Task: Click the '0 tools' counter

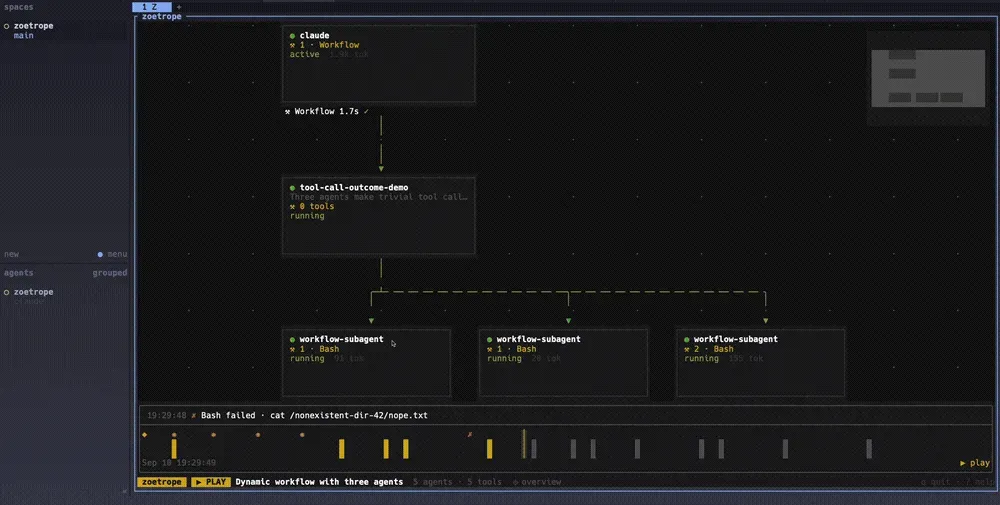Action: [316, 206]
